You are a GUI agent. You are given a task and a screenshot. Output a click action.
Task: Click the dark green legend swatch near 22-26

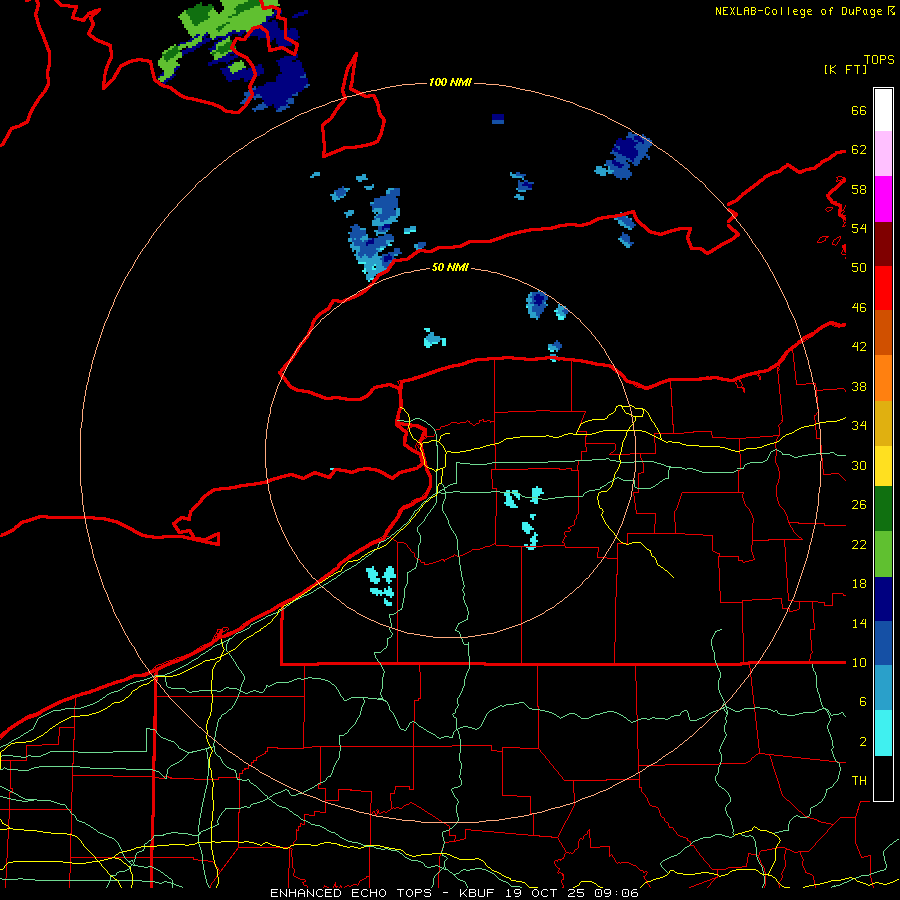pos(883,509)
